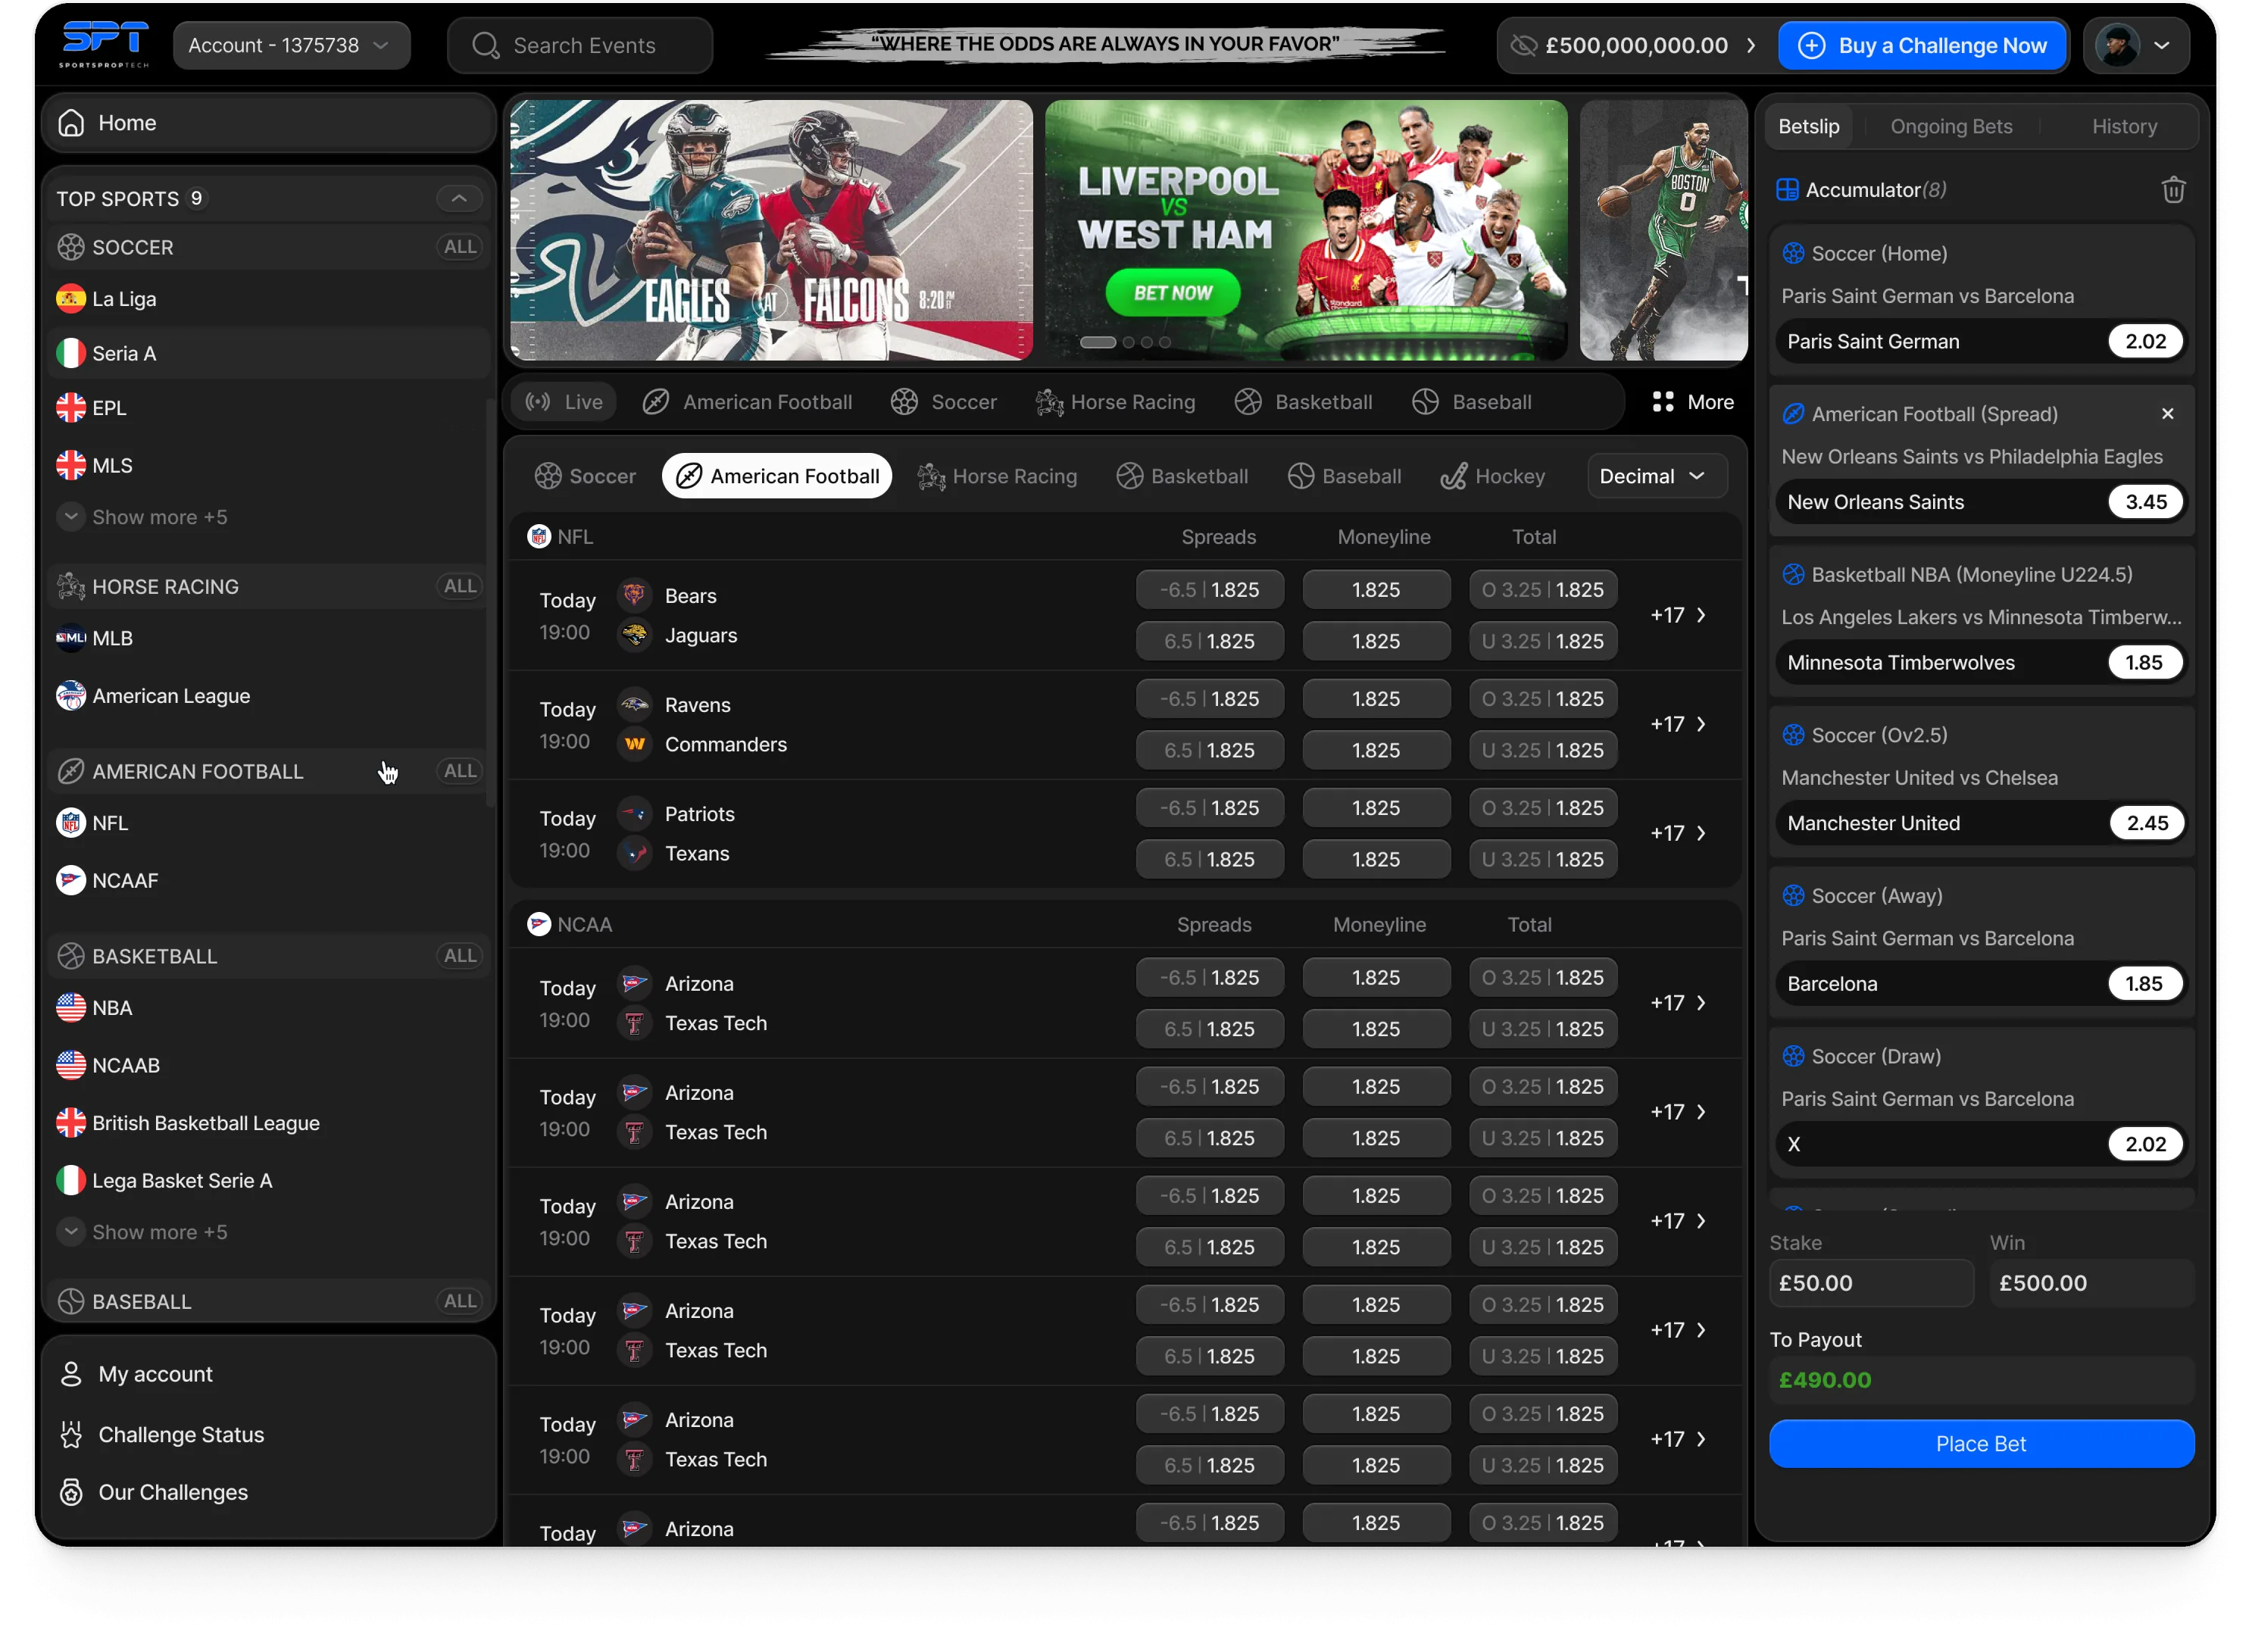Click the SPT SportsPropTech logo
Image resolution: width=2252 pixels, height=1652 pixels.
(x=103, y=45)
